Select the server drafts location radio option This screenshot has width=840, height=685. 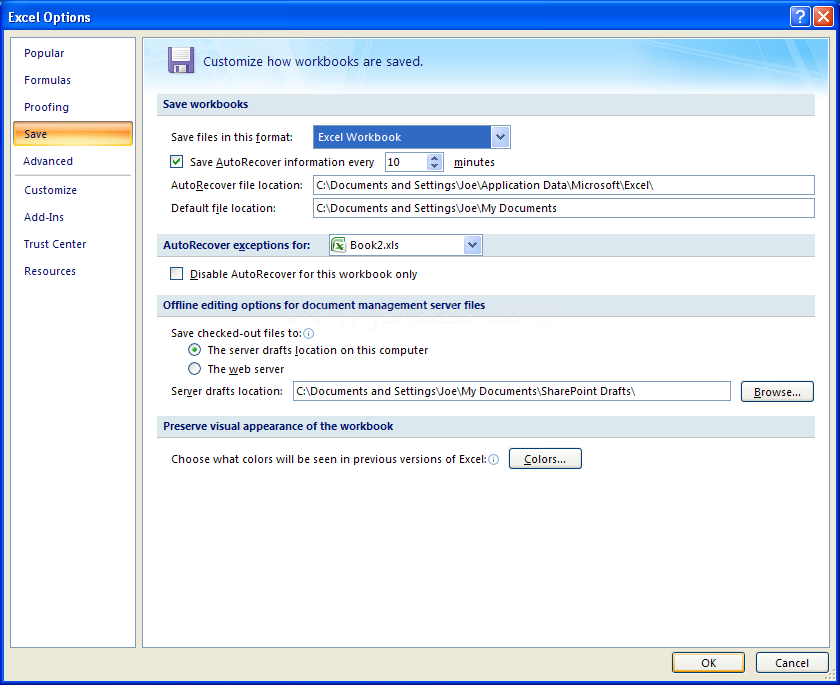(194, 350)
